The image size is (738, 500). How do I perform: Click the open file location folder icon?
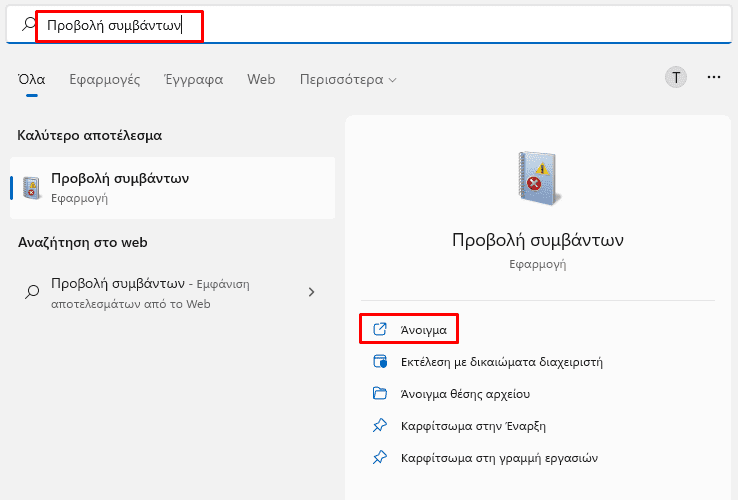379,393
